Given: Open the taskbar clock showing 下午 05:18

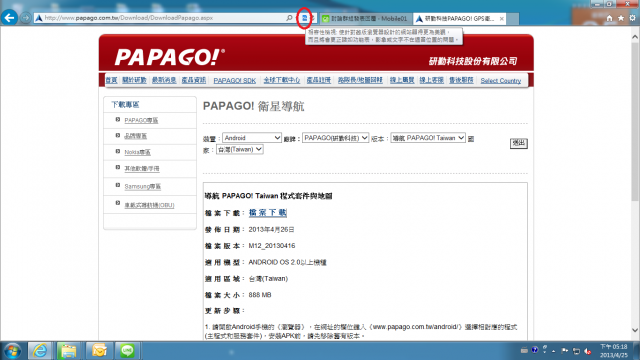Looking at the screenshot, I should click(613, 351).
